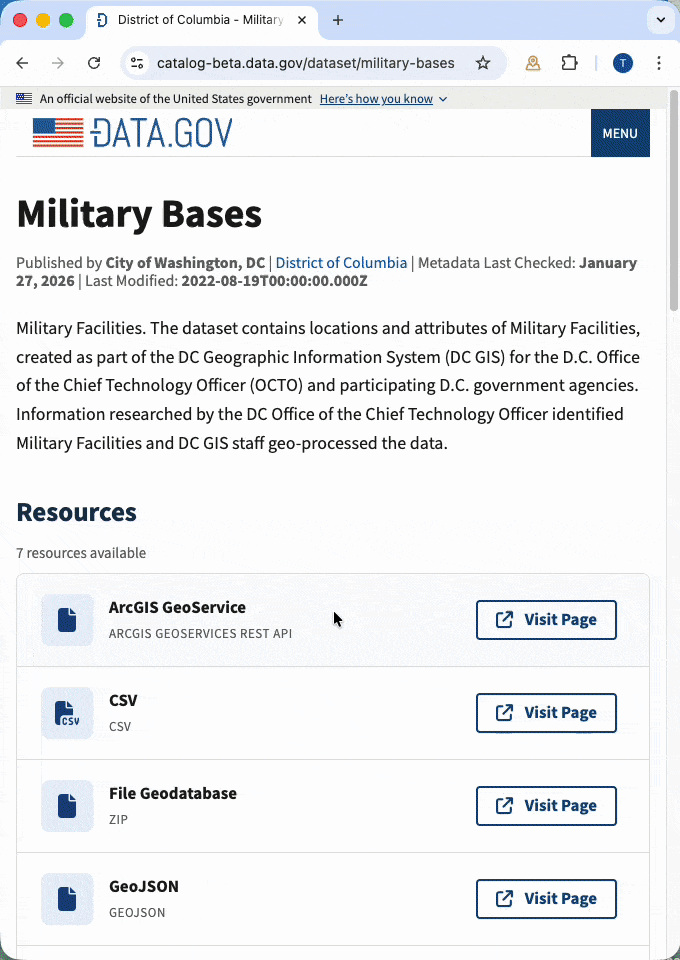Open the Chrome profile avatar
The image size is (680, 960).
pos(622,62)
